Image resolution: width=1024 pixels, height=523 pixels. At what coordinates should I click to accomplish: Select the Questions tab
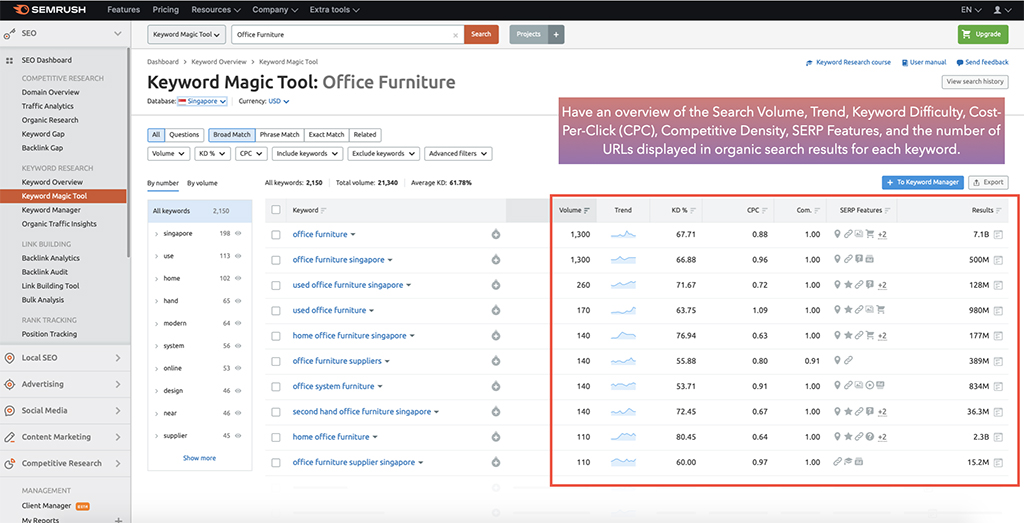(x=184, y=135)
